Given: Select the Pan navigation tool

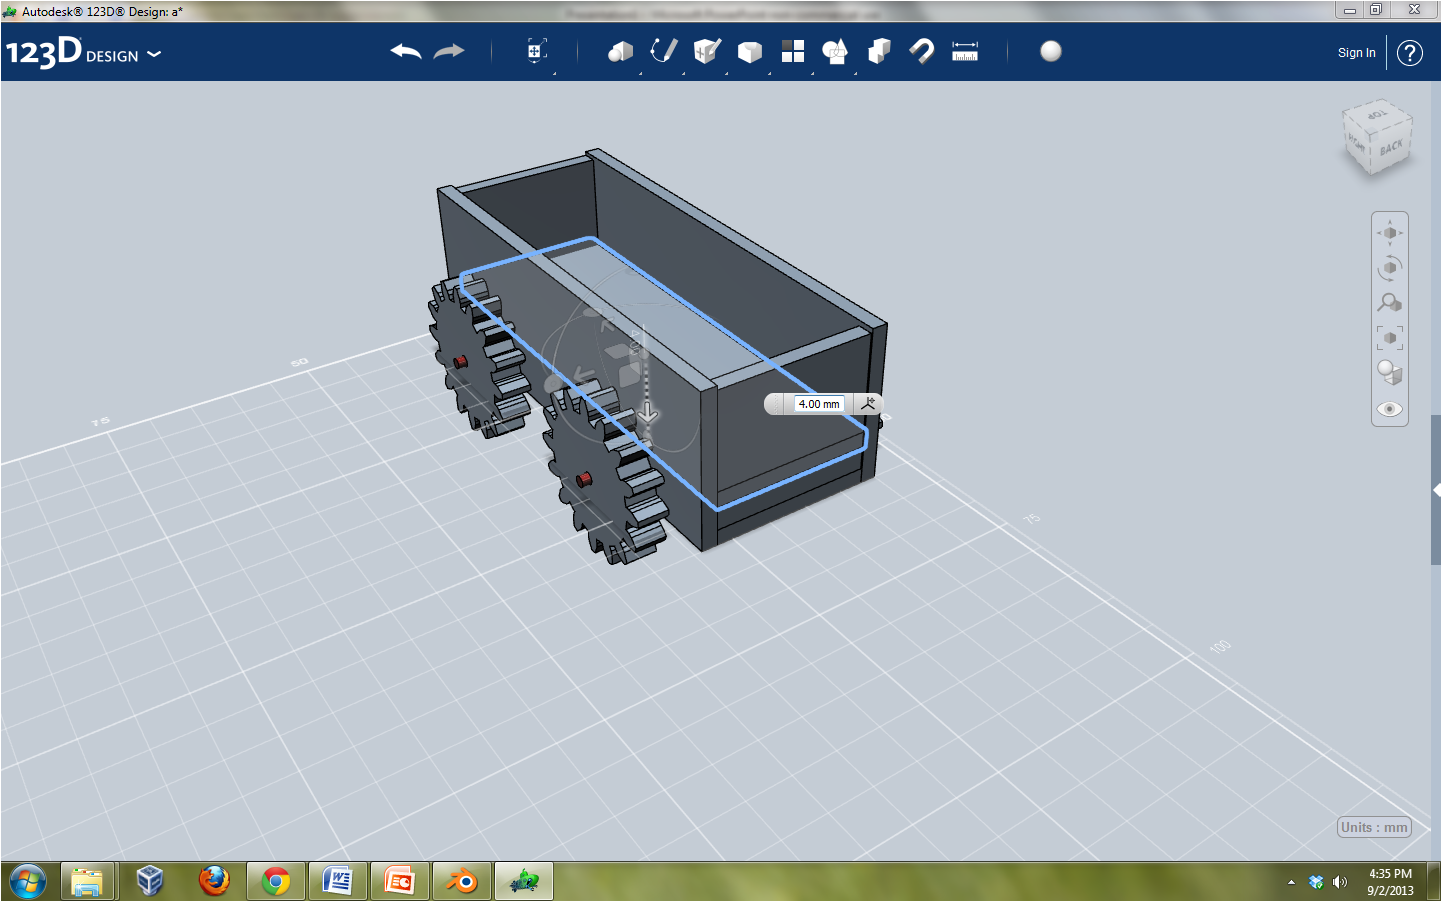Looking at the screenshot, I should coord(1390,233).
